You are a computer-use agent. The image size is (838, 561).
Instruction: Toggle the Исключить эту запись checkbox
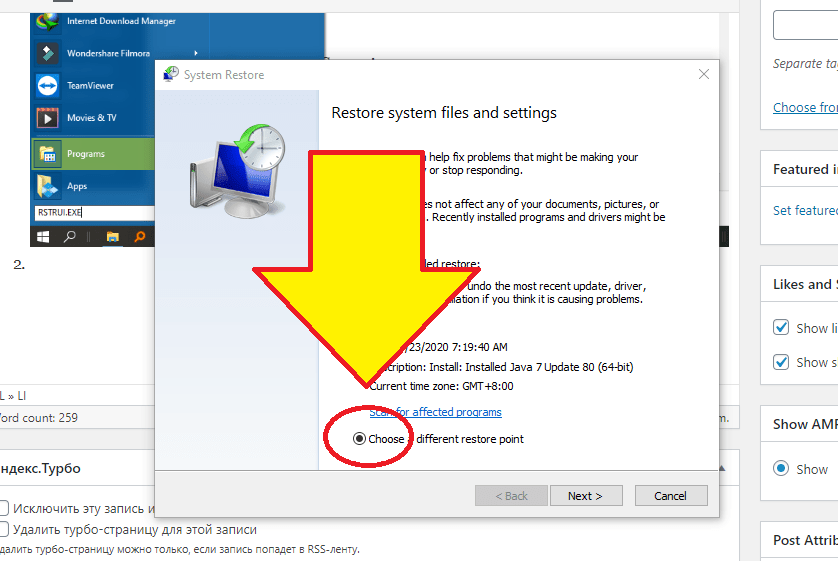coord(3,508)
